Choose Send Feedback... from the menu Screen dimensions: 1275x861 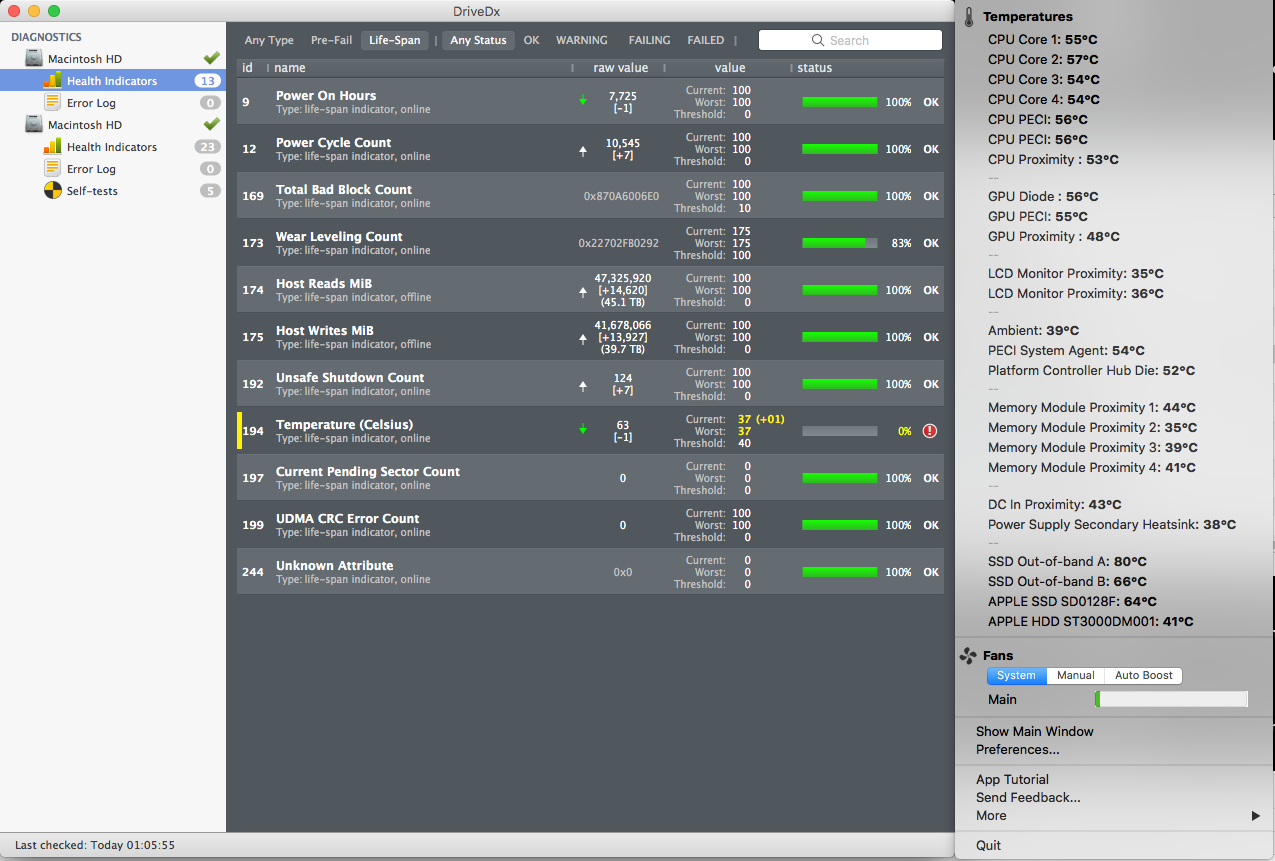click(x=1028, y=798)
